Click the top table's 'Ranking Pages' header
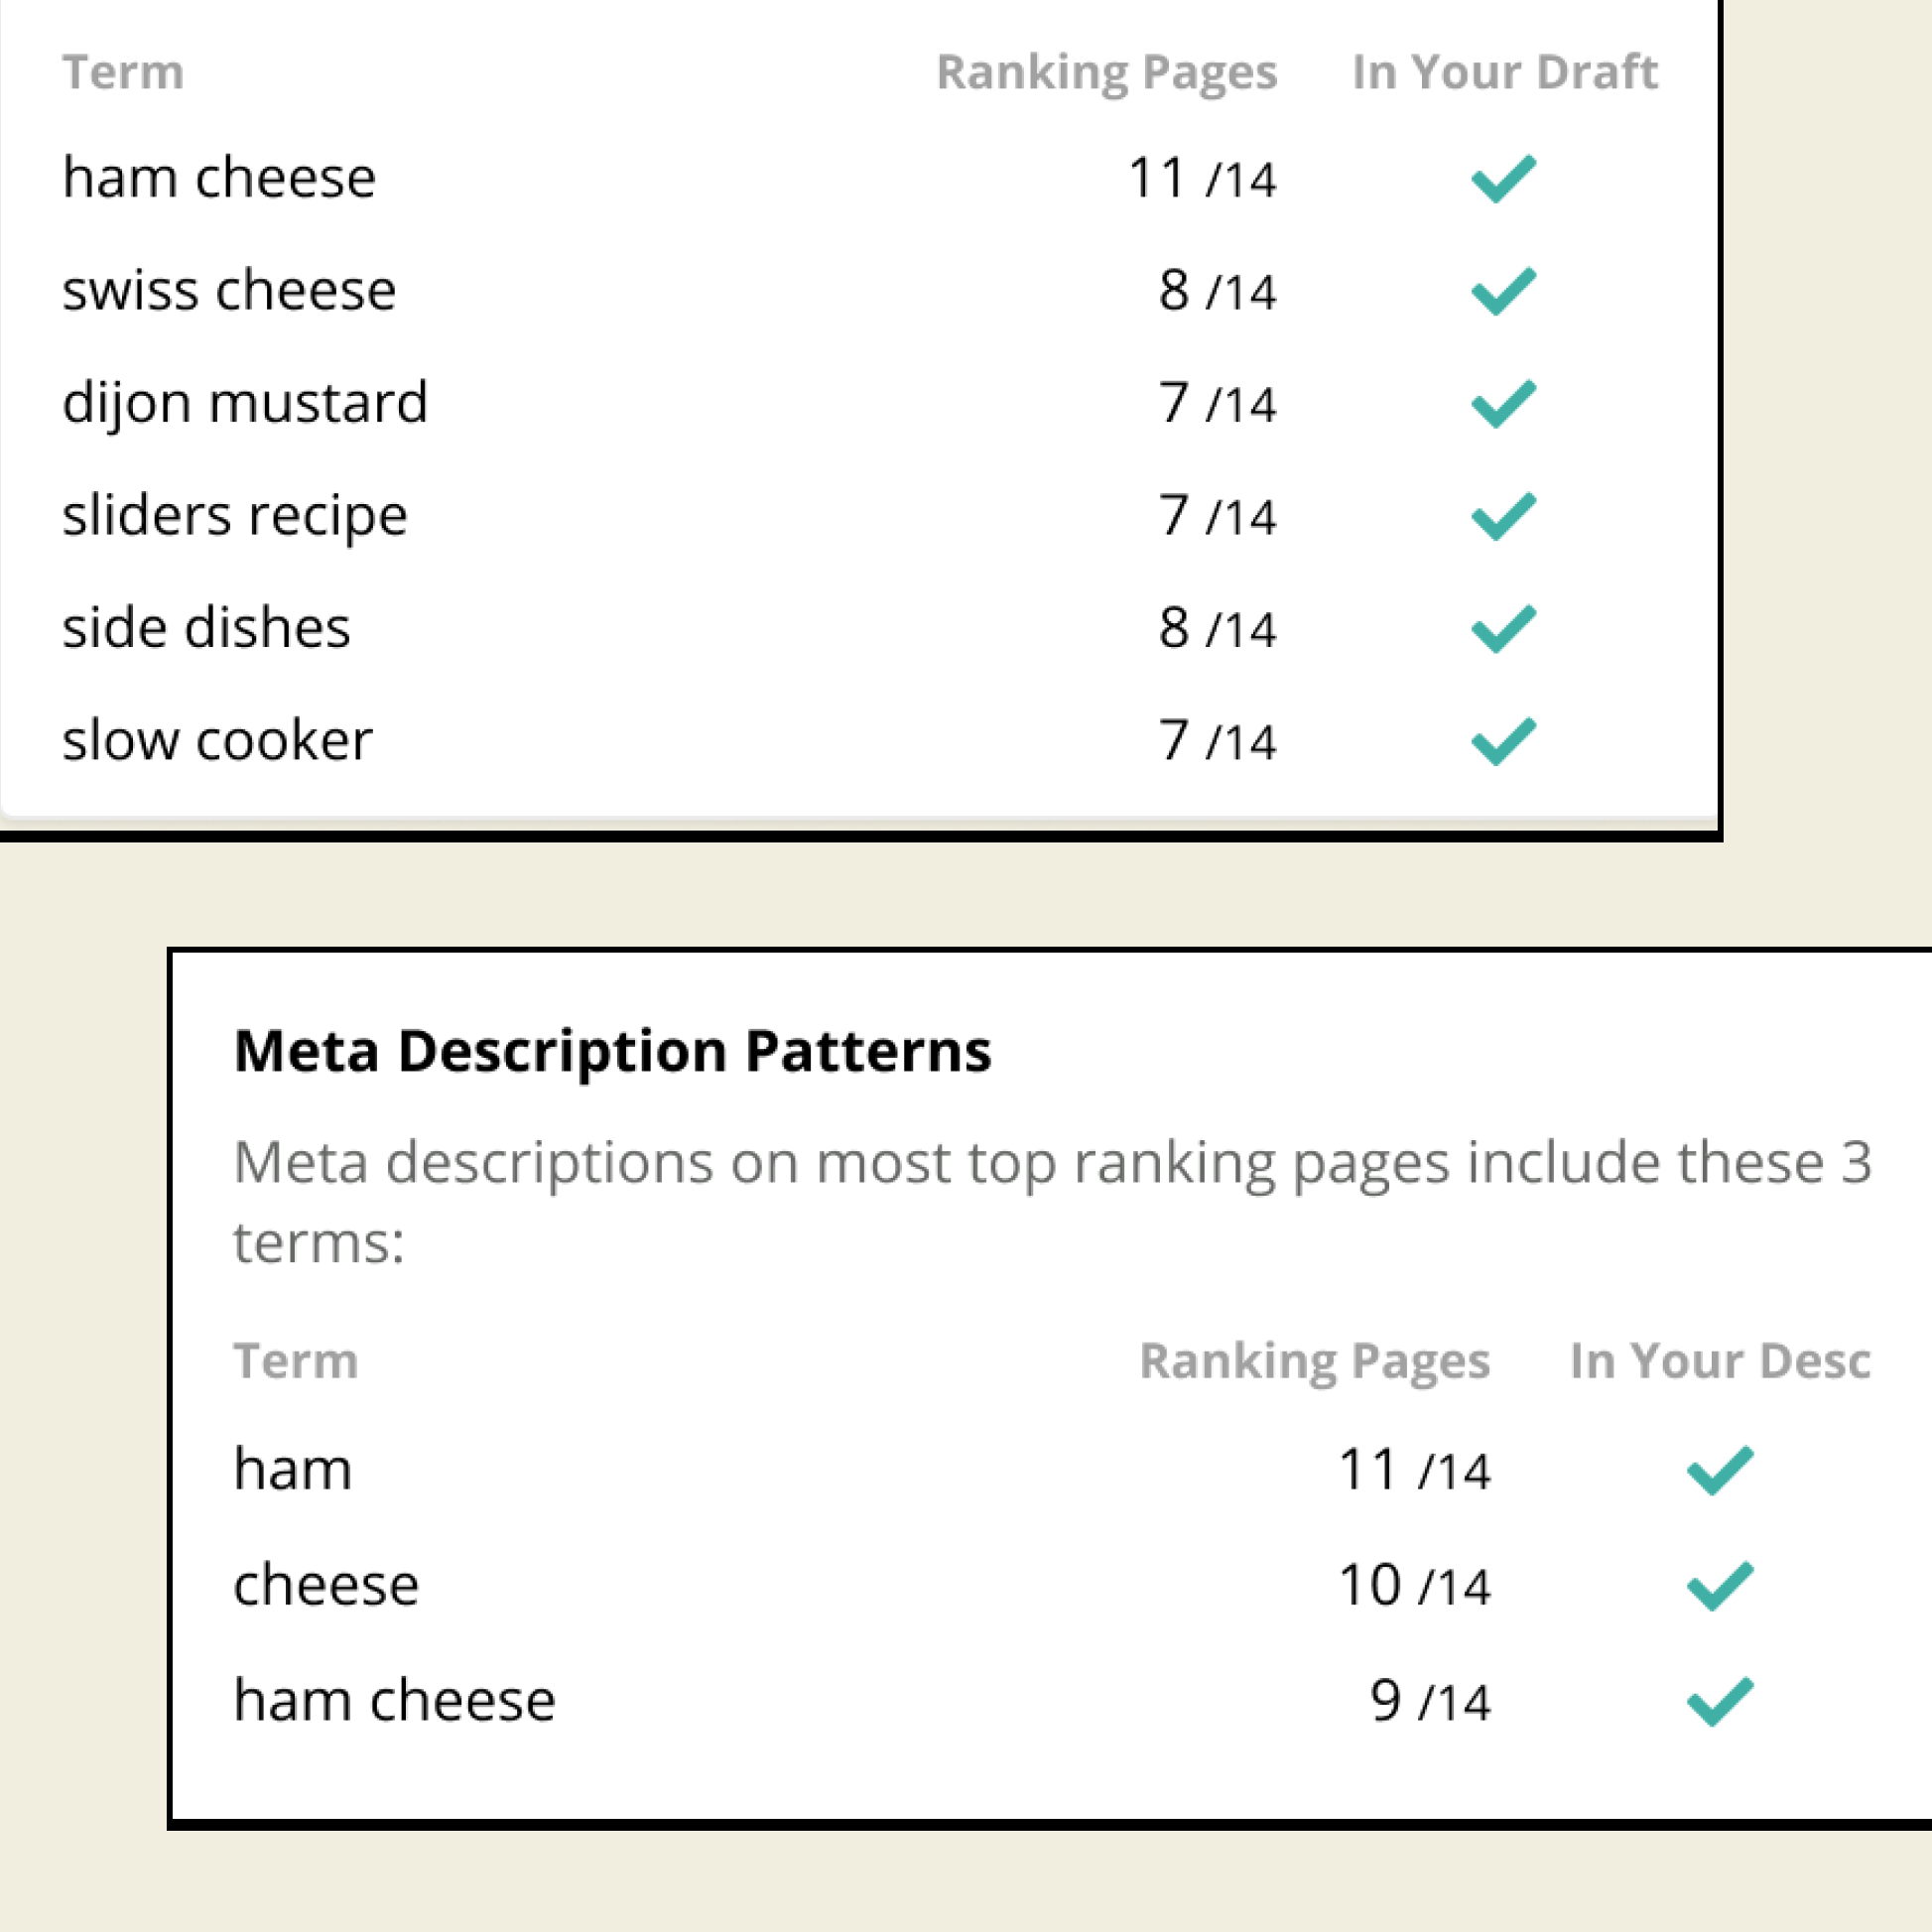This screenshot has width=1932, height=1932. pyautogui.click(x=1106, y=72)
